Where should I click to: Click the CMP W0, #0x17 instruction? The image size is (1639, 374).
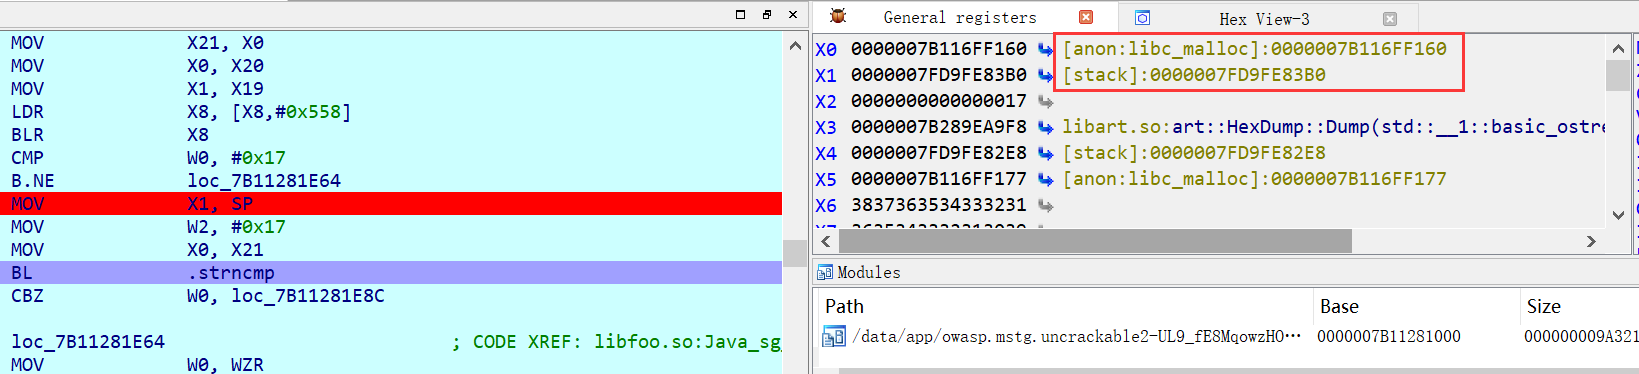[x=148, y=157]
